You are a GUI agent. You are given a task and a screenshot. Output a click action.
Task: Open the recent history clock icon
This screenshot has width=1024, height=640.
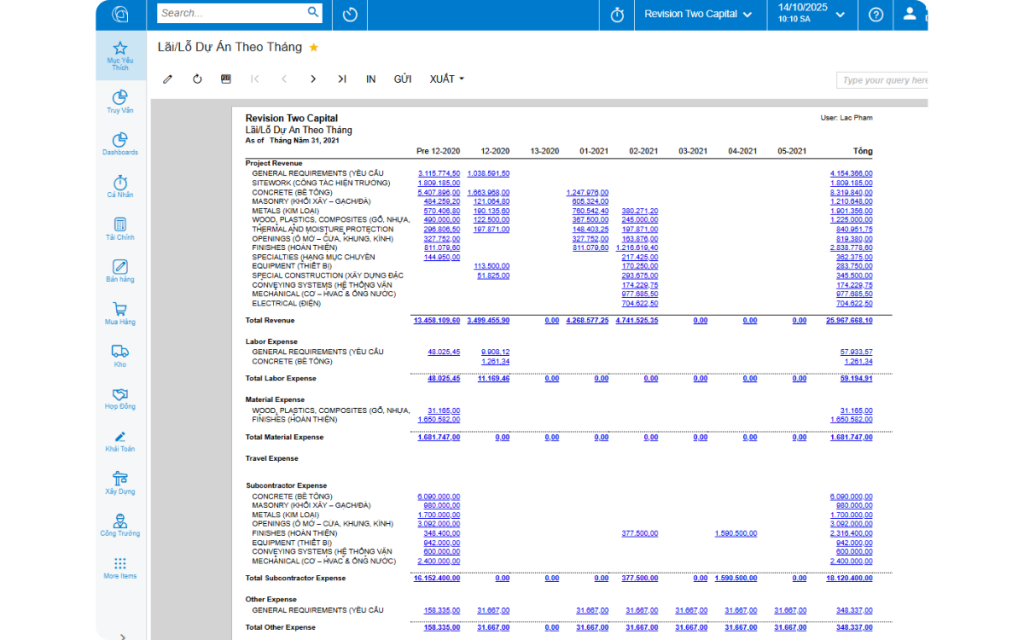tap(350, 14)
